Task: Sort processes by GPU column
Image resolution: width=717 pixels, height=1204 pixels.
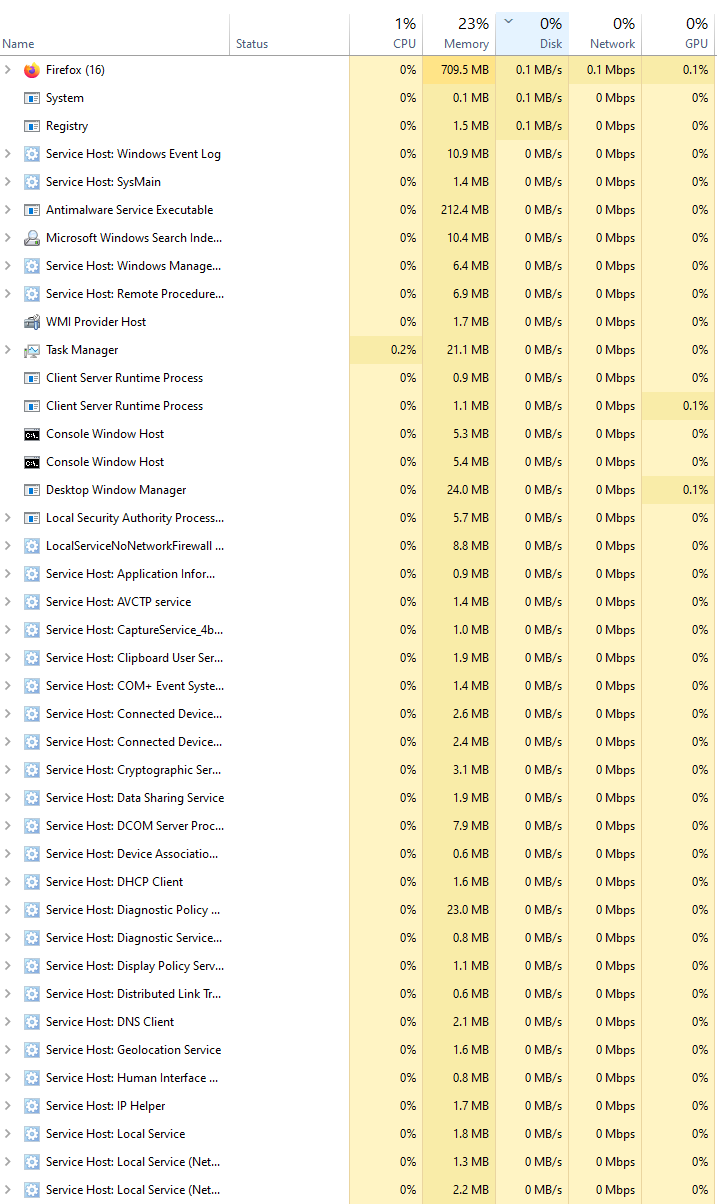Action: click(x=679, y=34)
